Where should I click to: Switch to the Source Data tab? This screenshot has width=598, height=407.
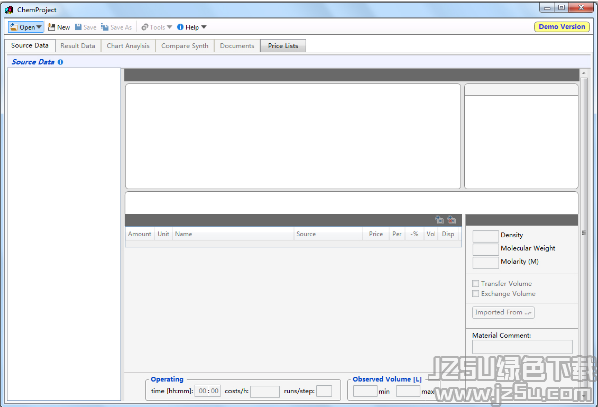click(x=30, y=45)
